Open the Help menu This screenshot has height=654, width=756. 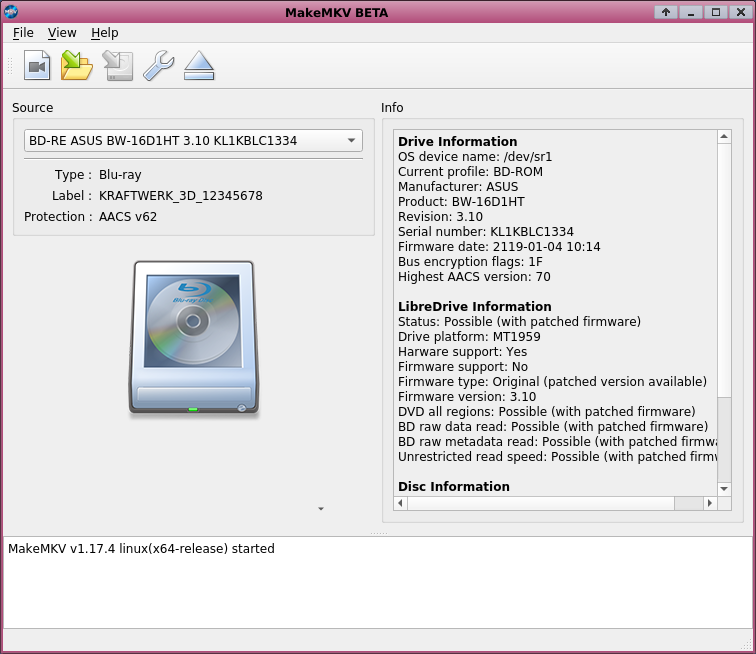105,33
